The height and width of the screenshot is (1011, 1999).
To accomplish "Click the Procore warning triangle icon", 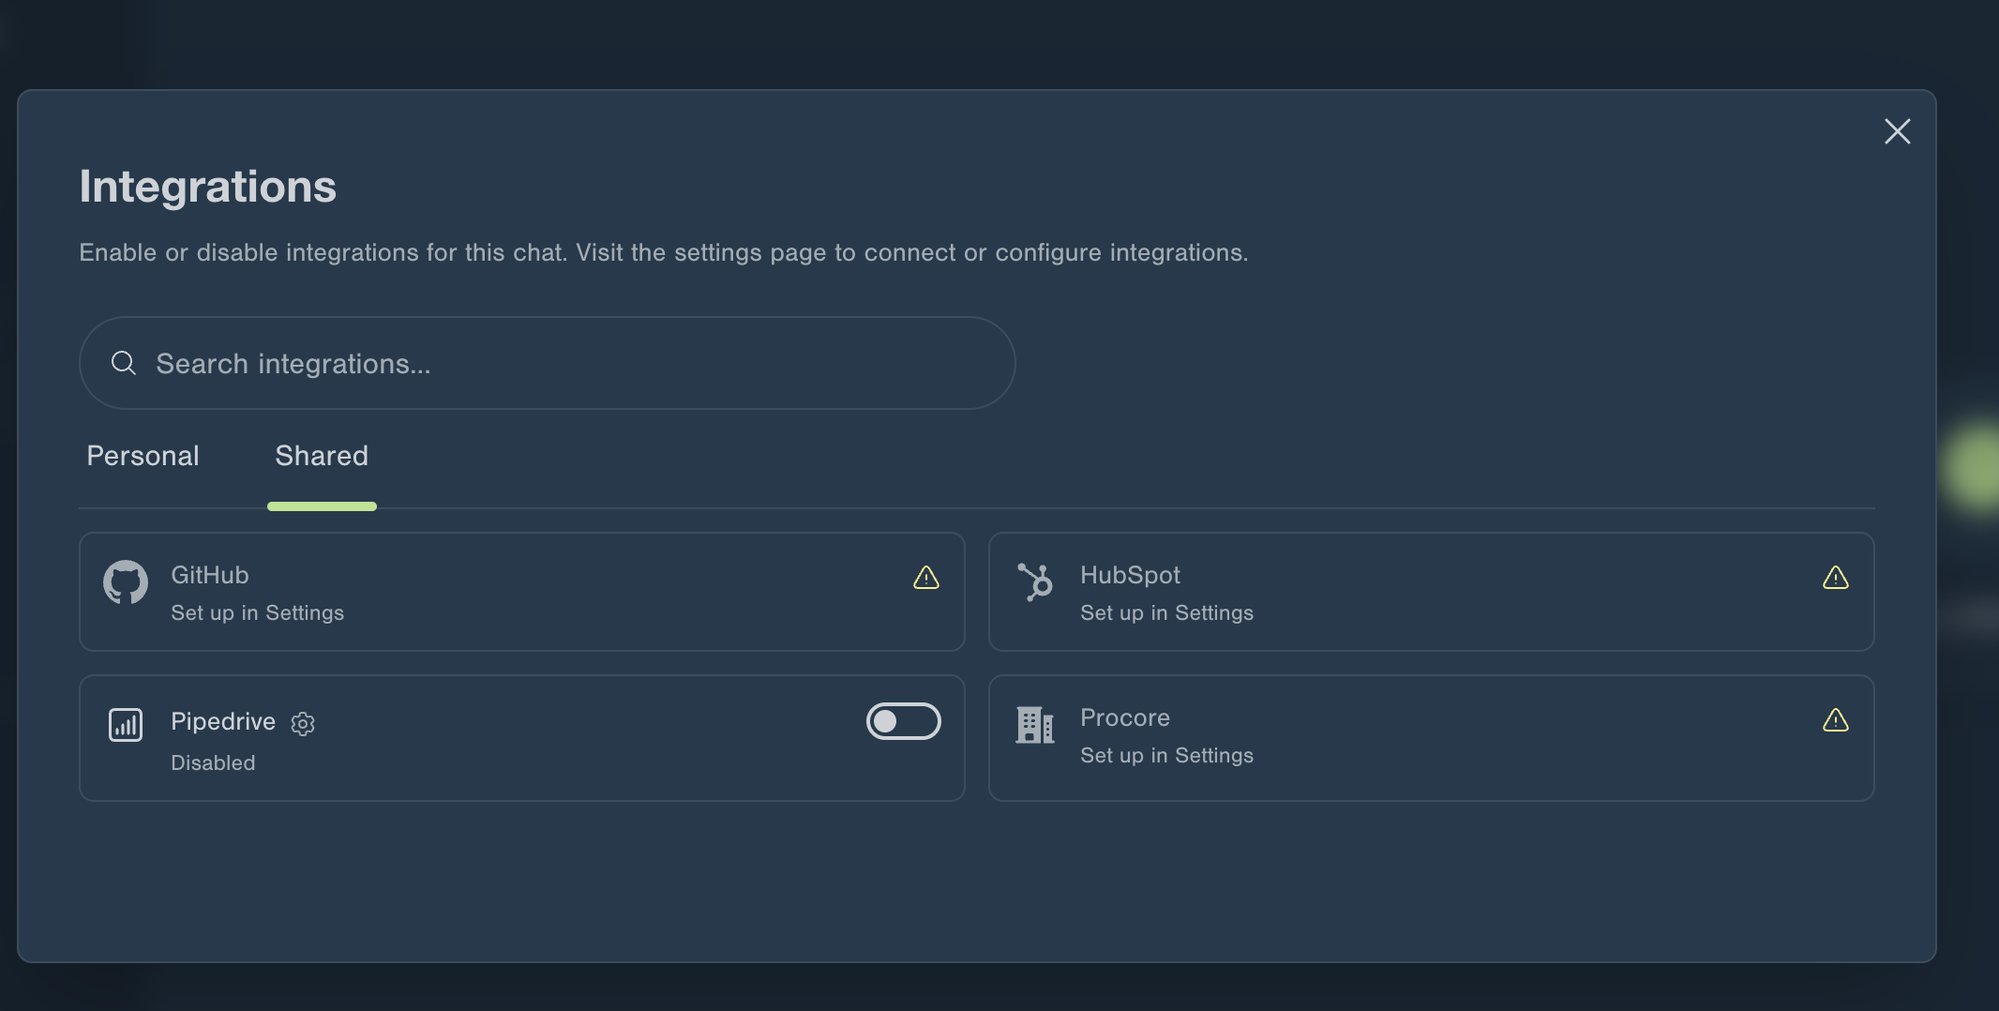I will 1835,720.
